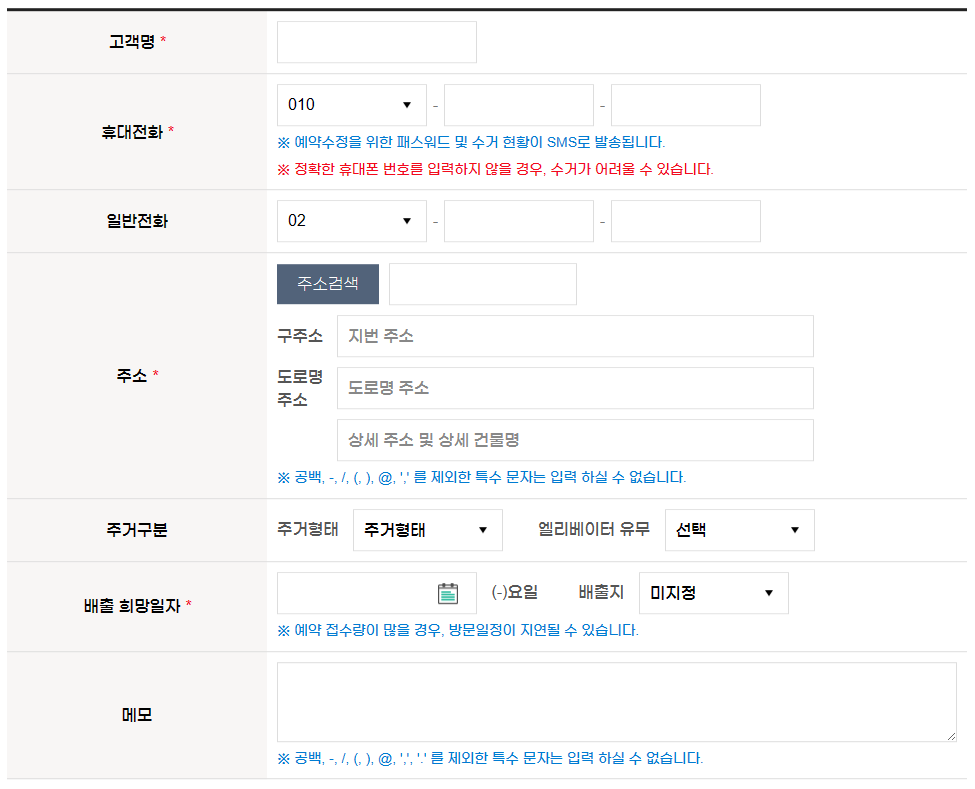Click the 주소검색 address search button
Image resolution: width=975 pixels, height=789 pixels.
[326, 283]
